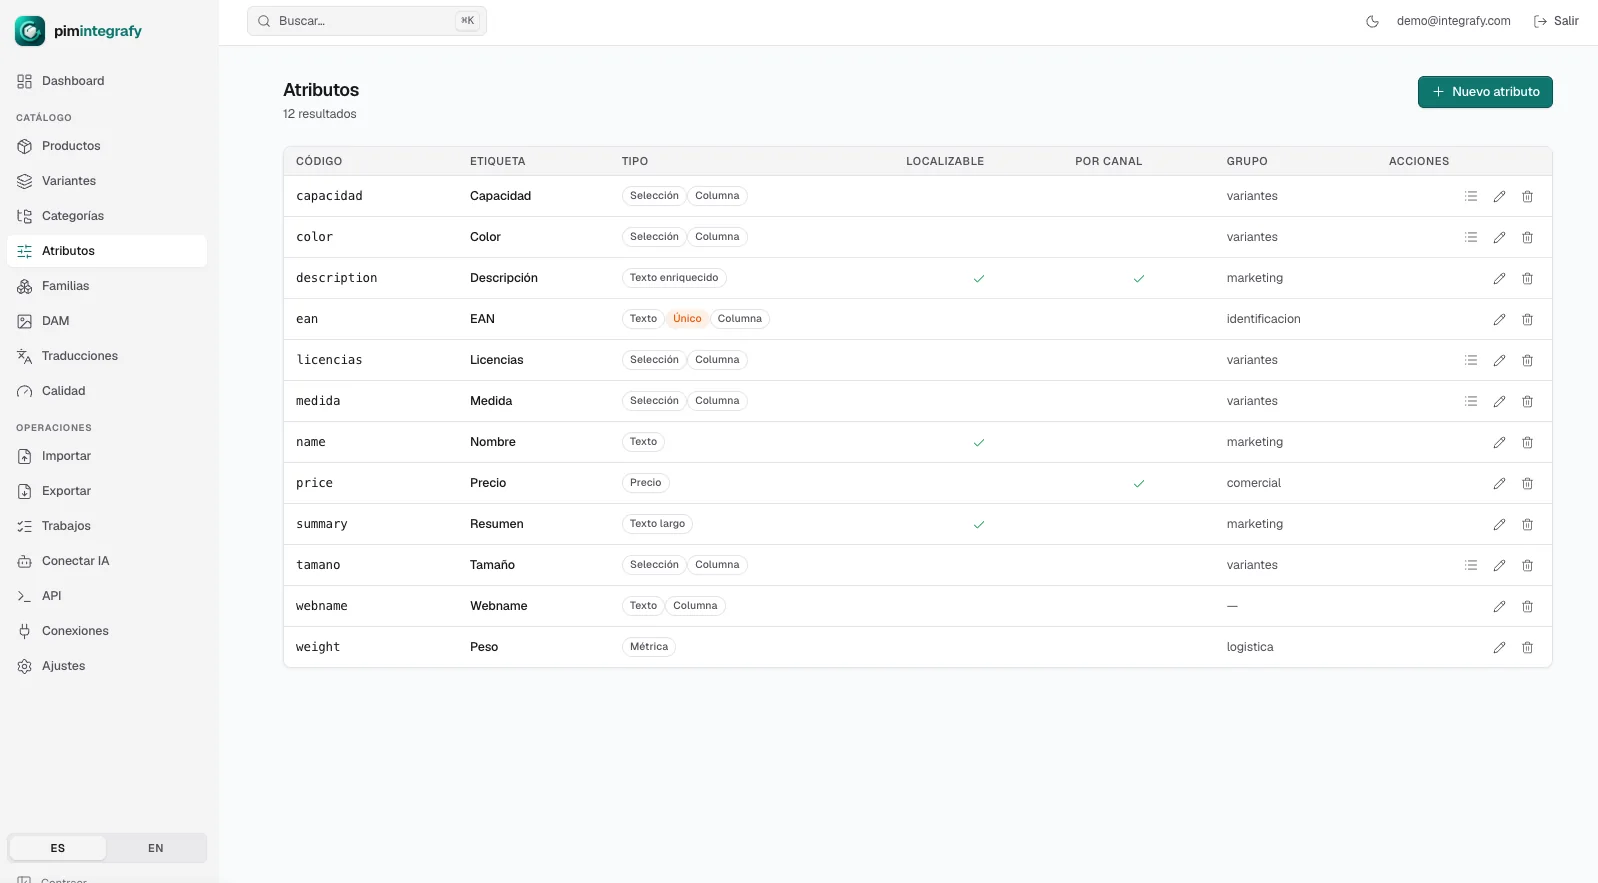Open the Importar page

tap(107, 456)
